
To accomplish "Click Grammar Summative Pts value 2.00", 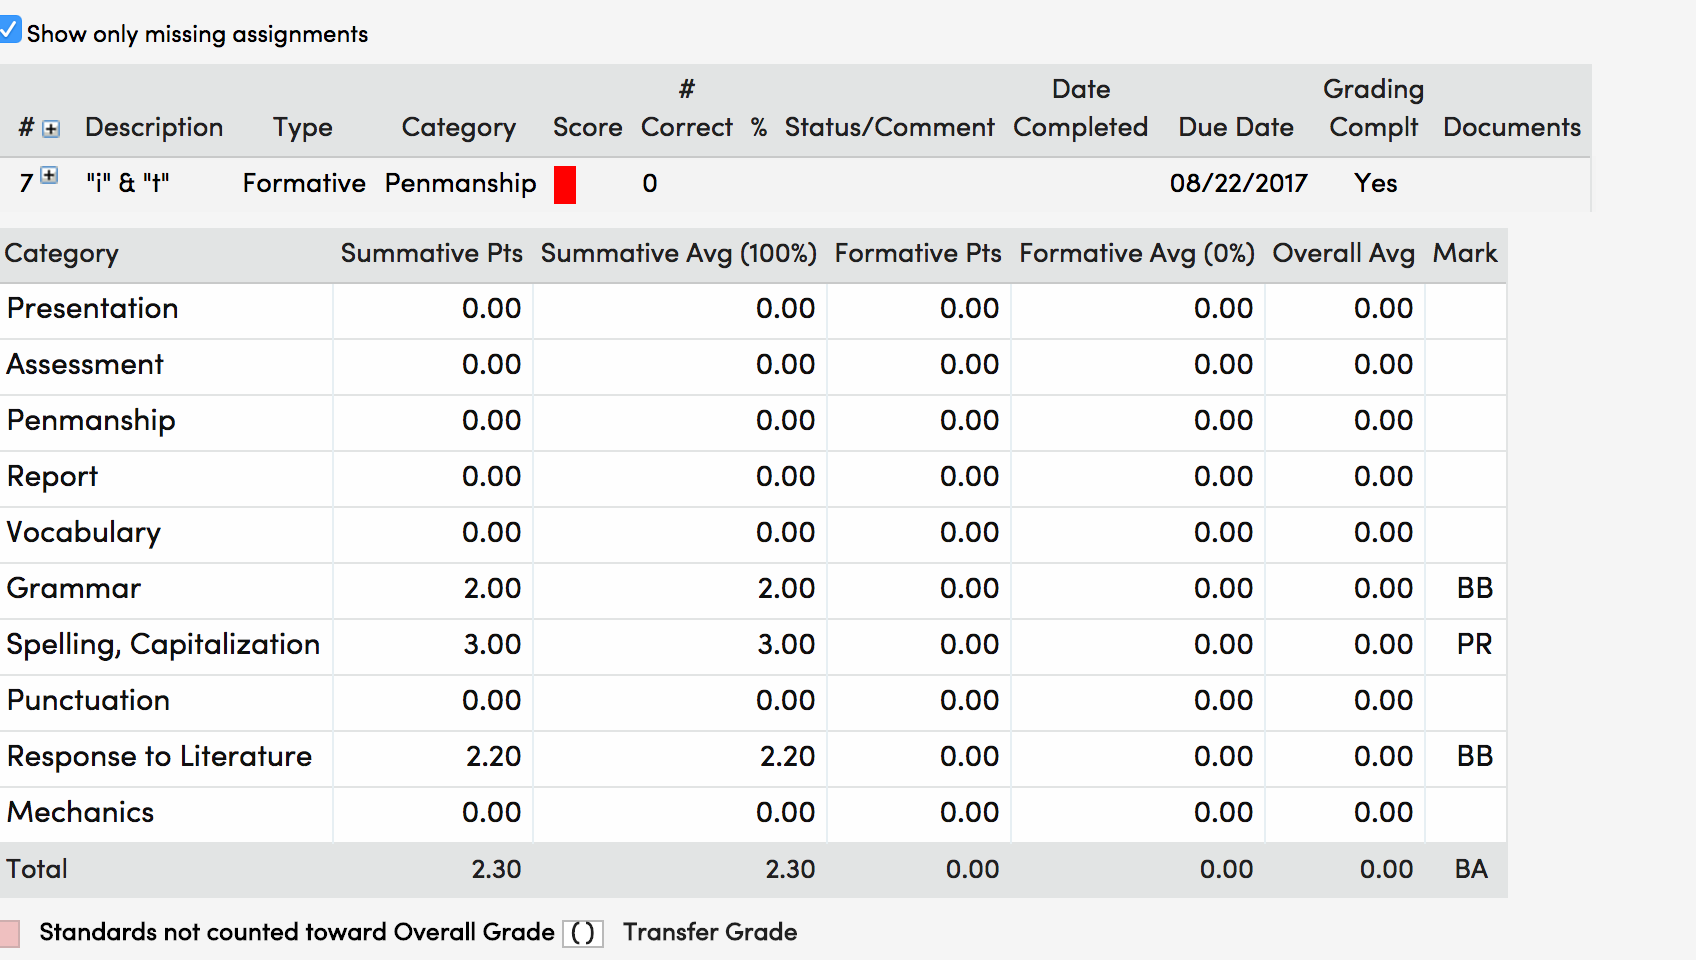I will [x=493, y=588].
